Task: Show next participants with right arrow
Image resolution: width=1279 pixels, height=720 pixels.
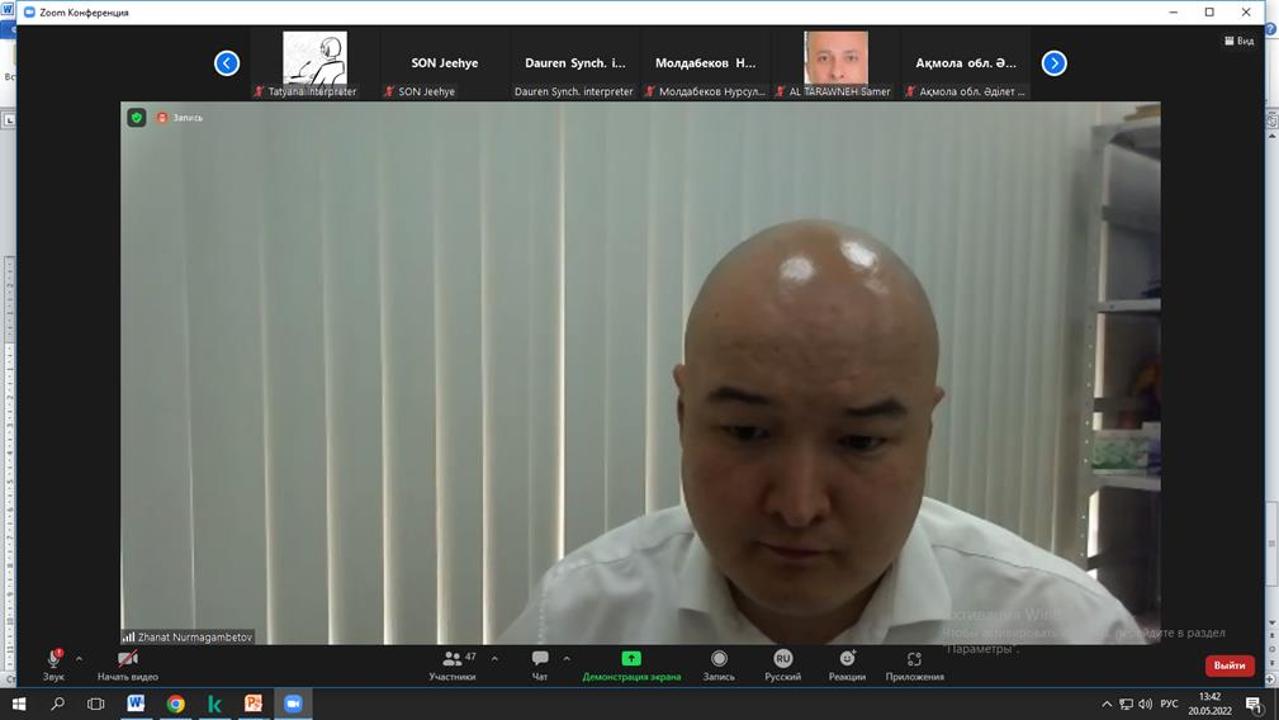Action: click(1054, 63)
